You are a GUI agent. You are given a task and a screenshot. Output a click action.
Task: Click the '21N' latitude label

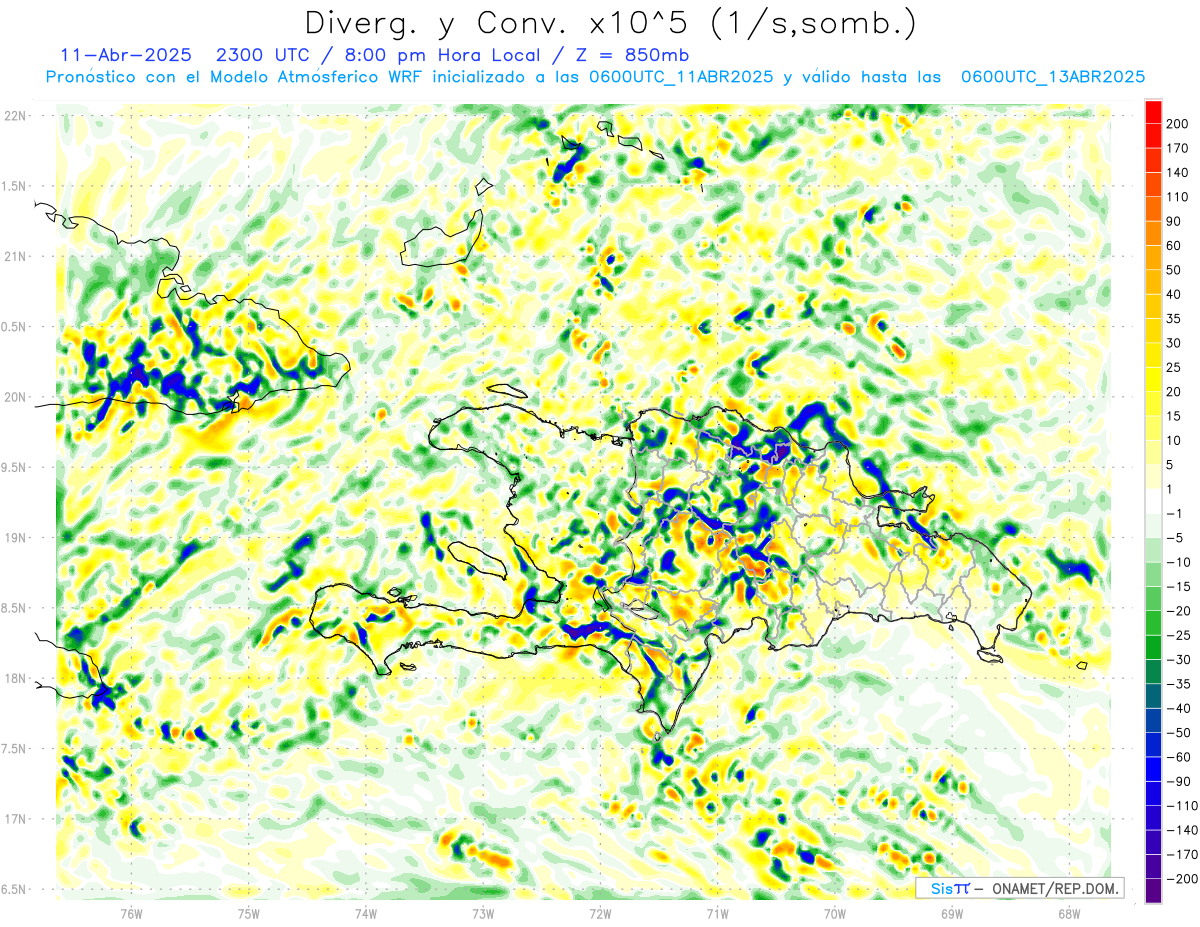pos(14,256)
